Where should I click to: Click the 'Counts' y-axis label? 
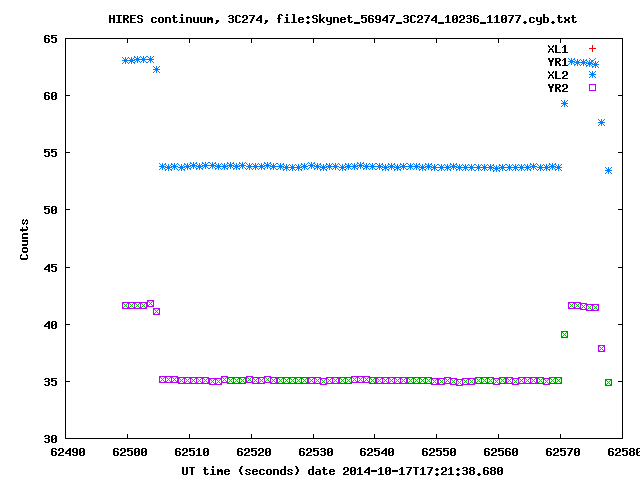pos(24,239)
